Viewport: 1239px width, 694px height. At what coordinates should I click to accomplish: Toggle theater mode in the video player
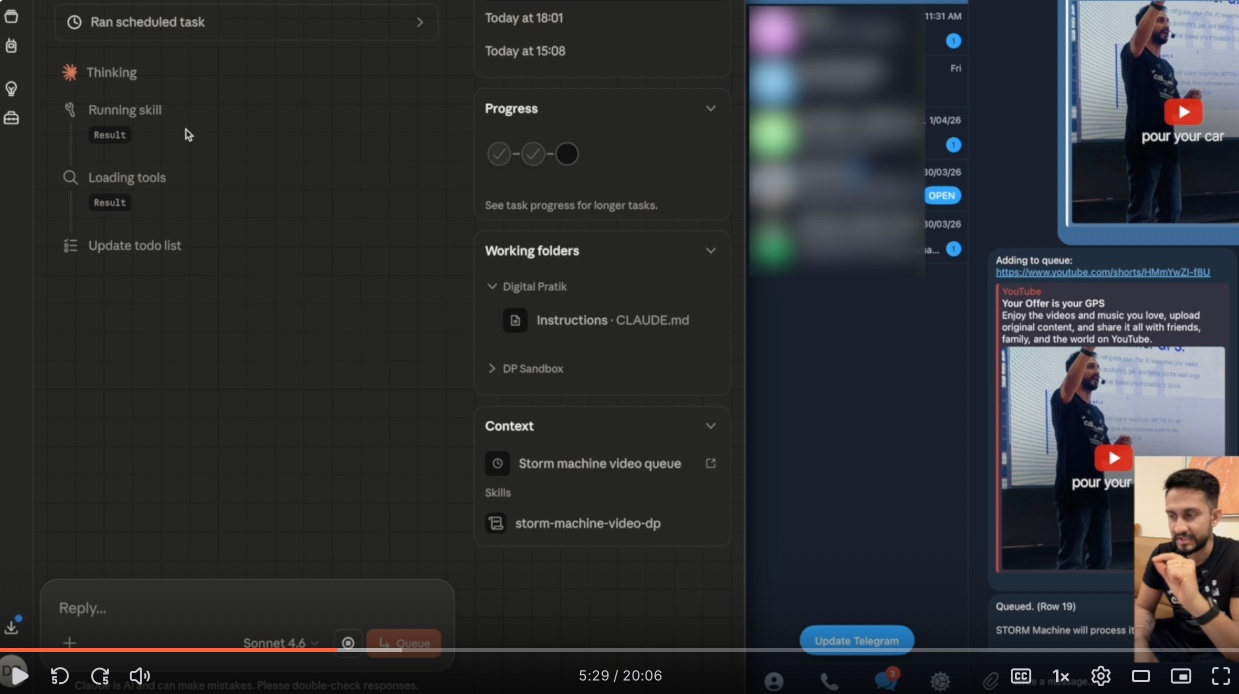click(1141, 676)
